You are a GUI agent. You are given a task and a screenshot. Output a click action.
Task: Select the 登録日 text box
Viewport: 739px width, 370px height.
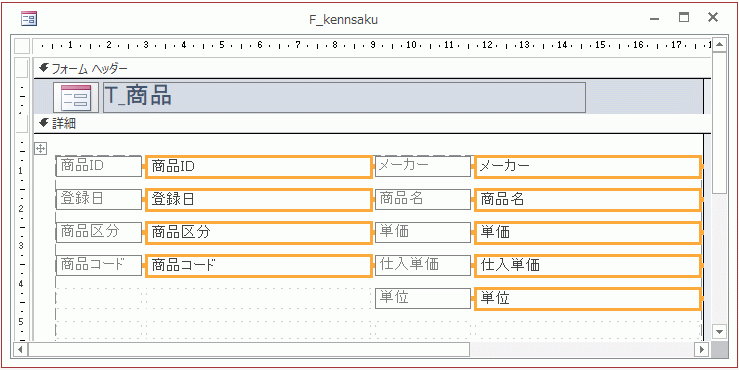[259, 200]
